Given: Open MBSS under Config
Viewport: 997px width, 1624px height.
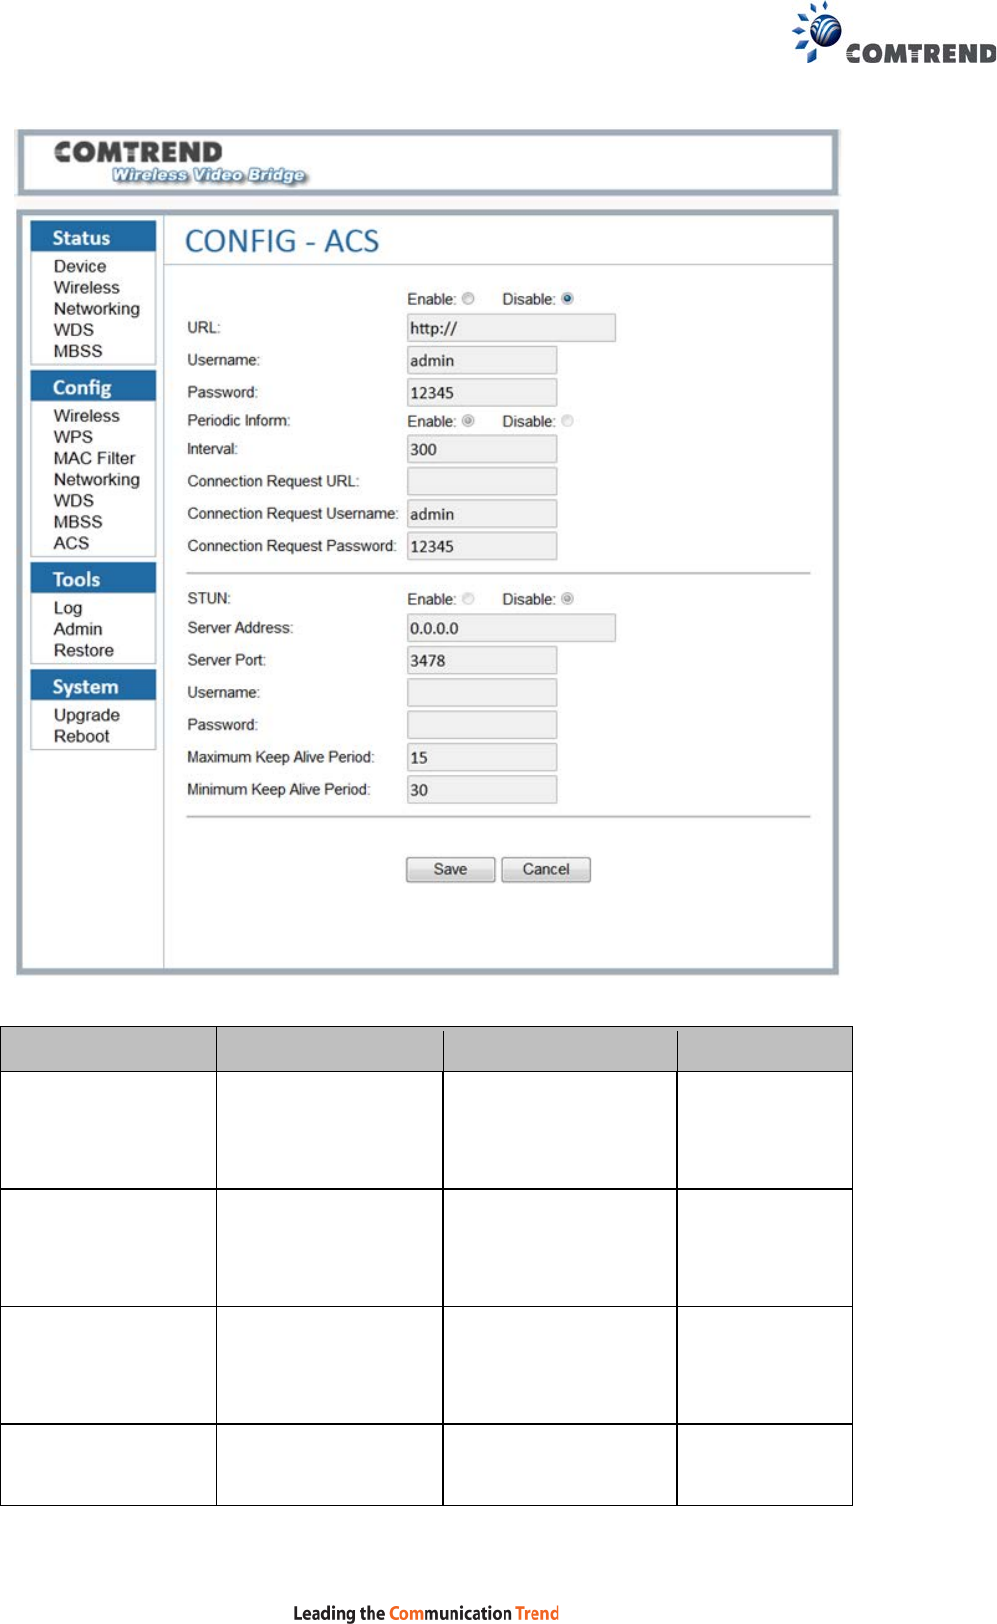Looking at the screenshot, I should [x=78, y=522].
